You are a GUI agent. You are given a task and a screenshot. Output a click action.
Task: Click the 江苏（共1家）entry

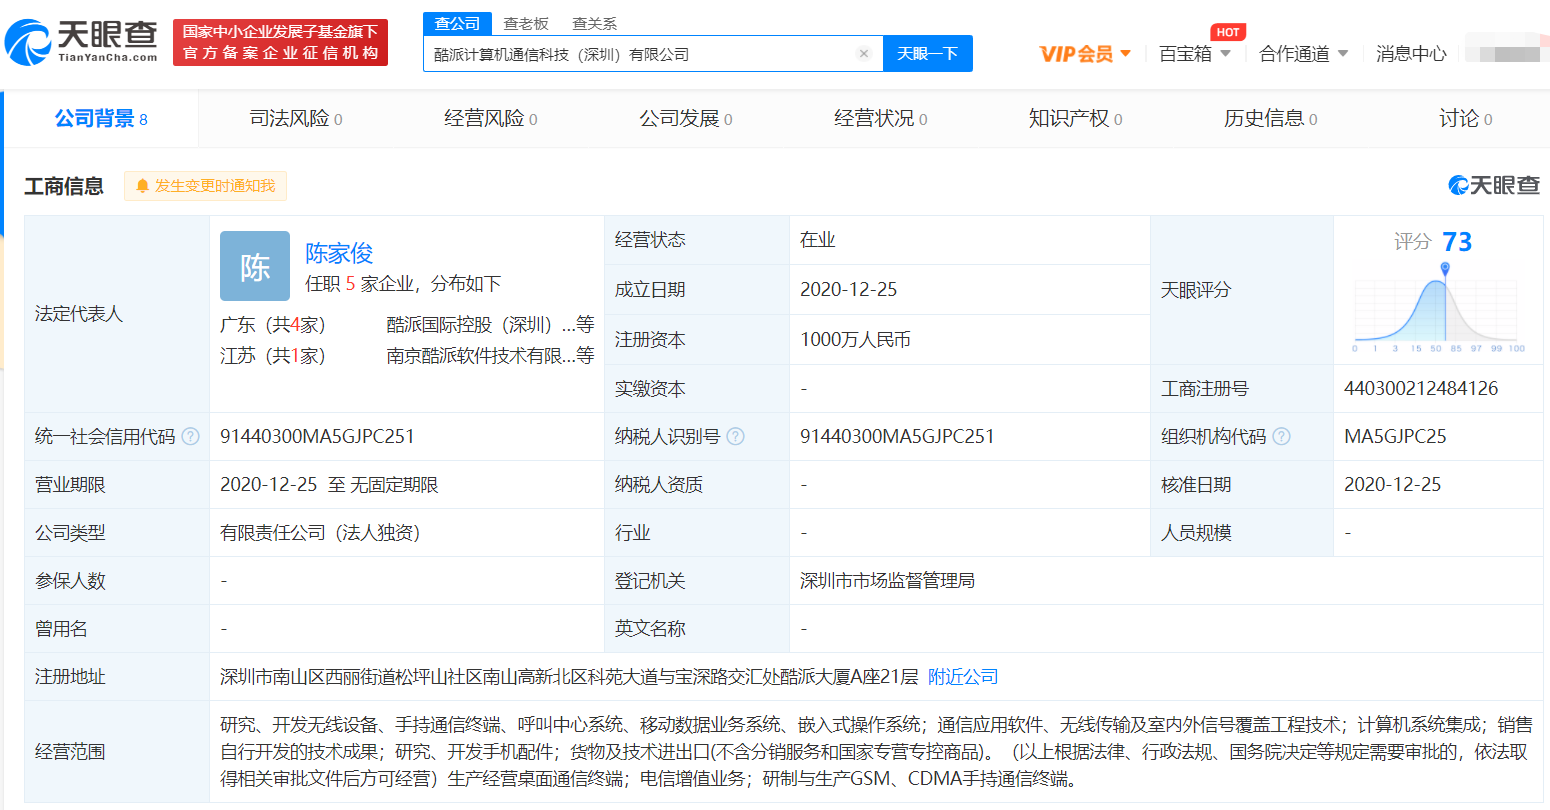tap(273, 356)
